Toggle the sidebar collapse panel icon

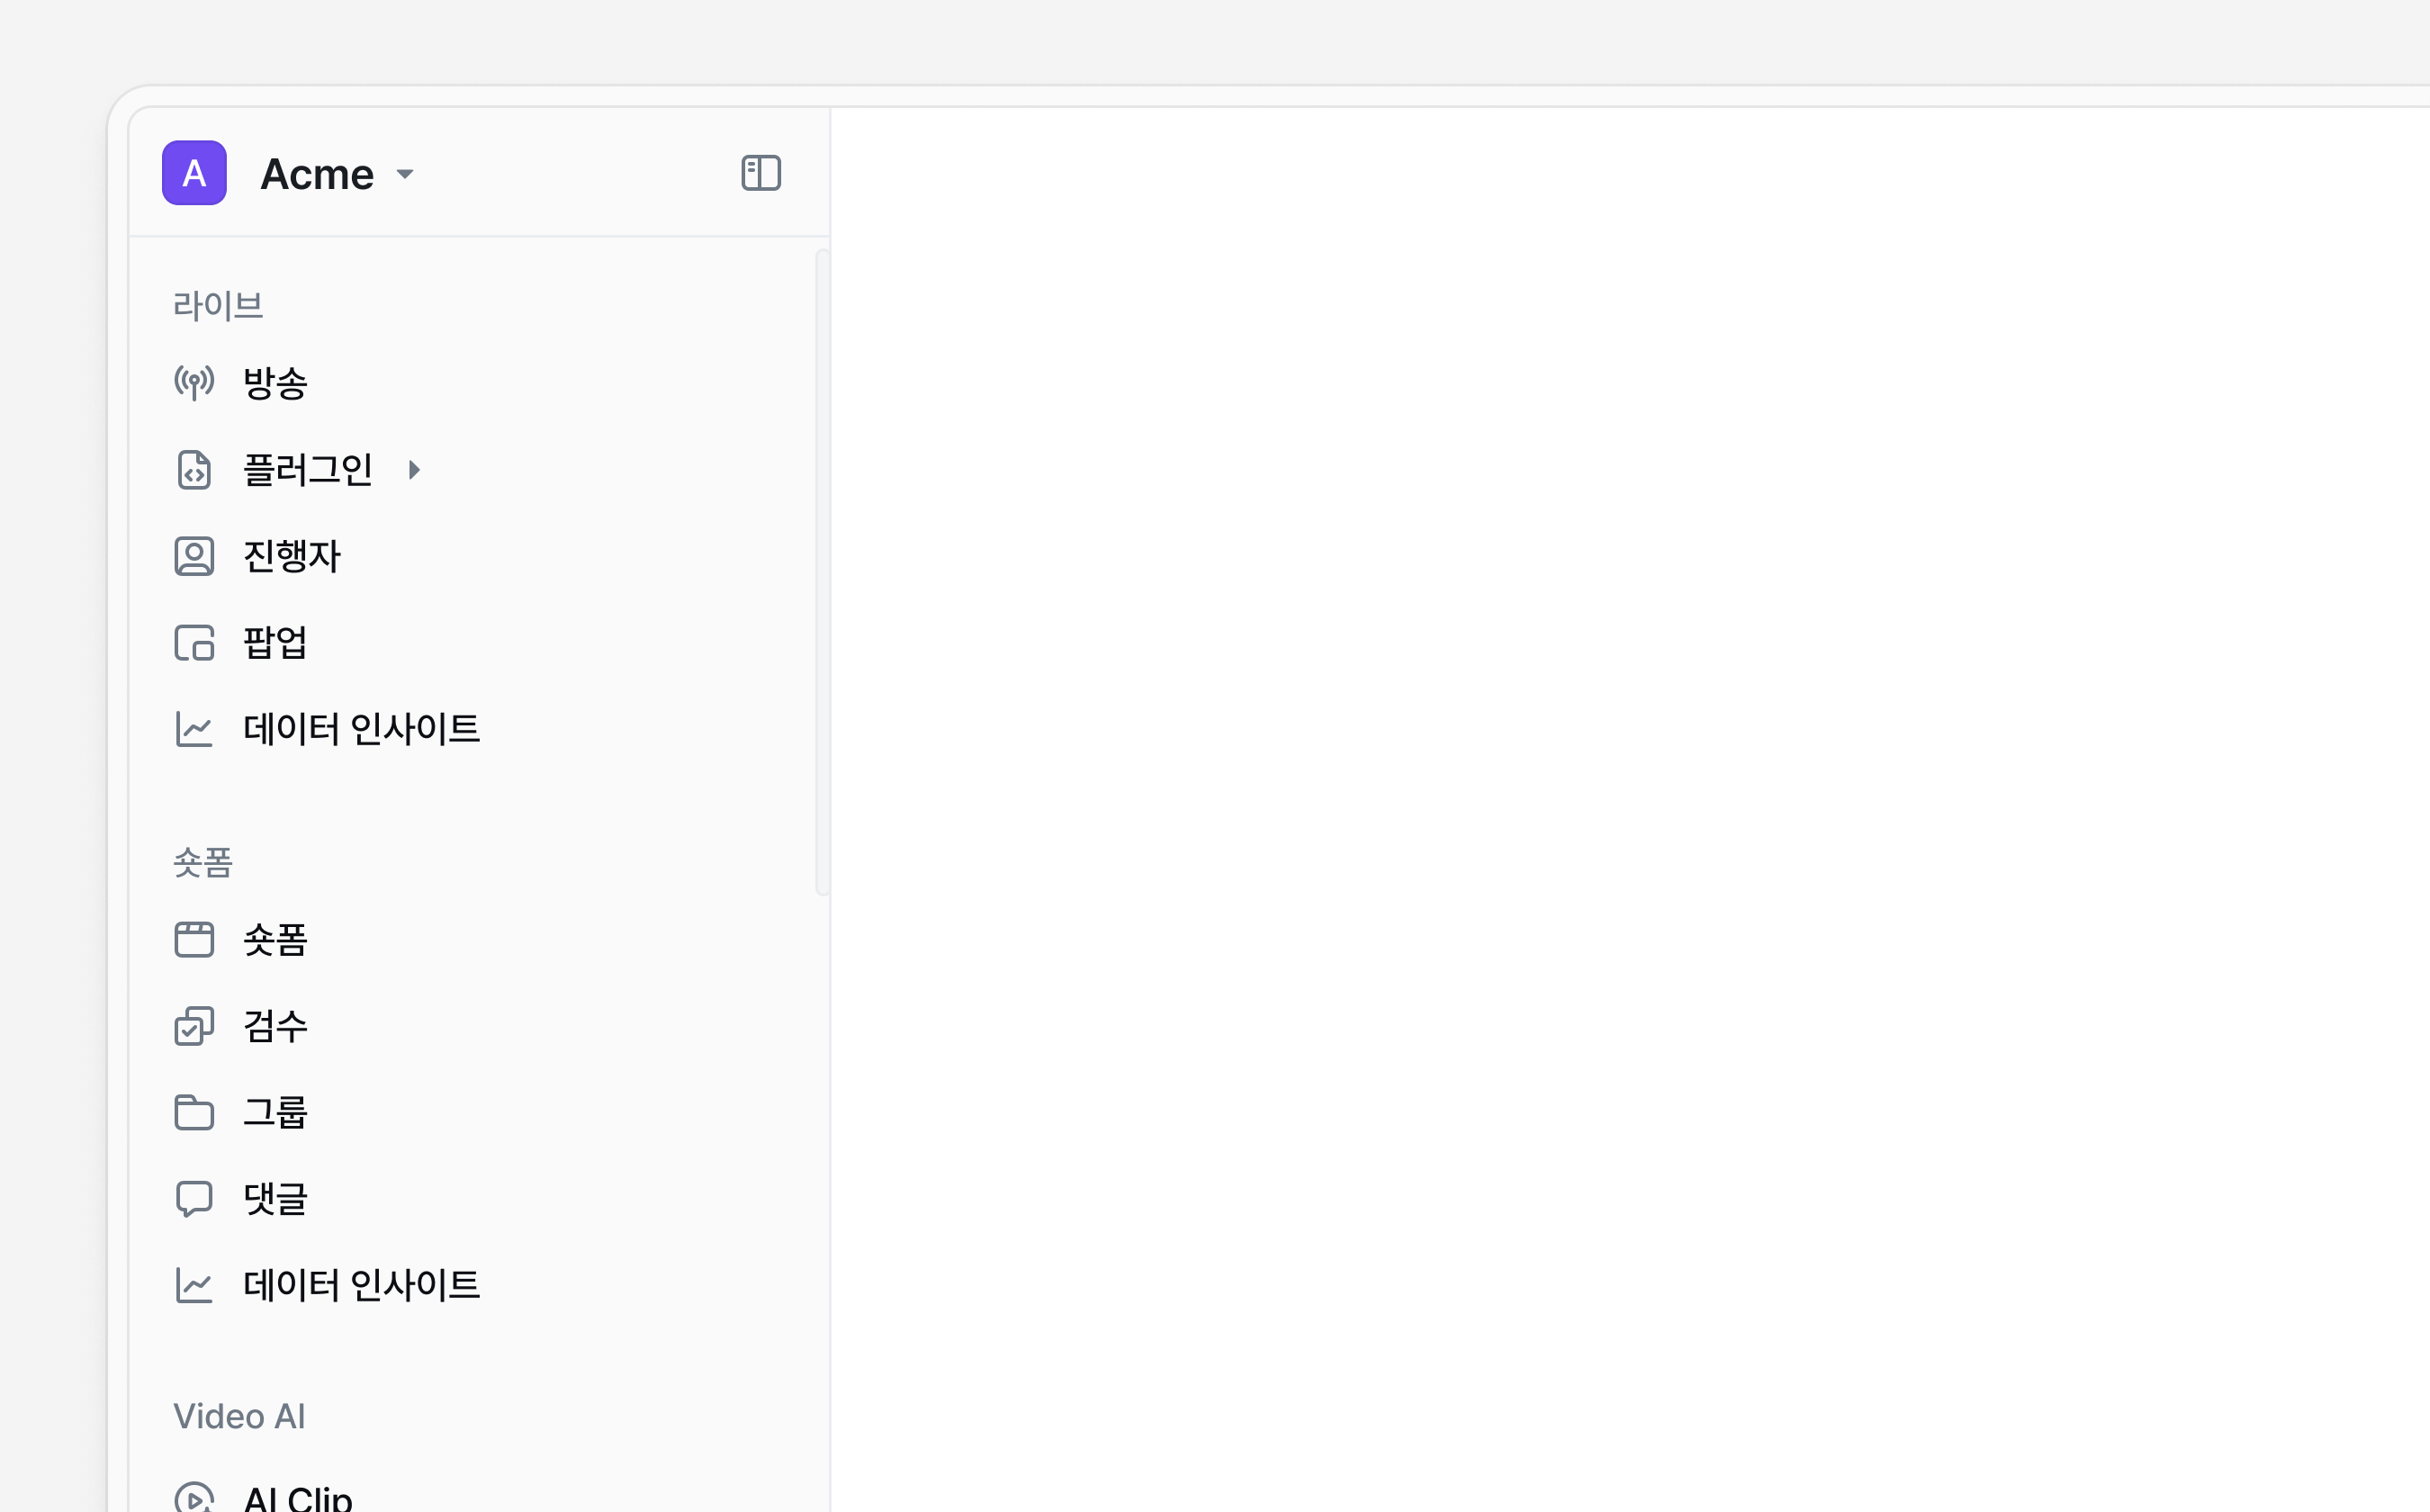coord(760,173)
